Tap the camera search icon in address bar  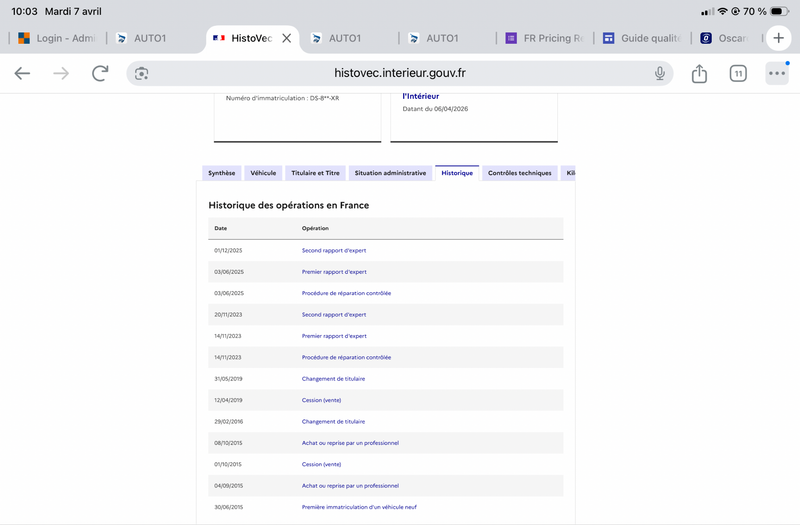click(x=141, y=73)
